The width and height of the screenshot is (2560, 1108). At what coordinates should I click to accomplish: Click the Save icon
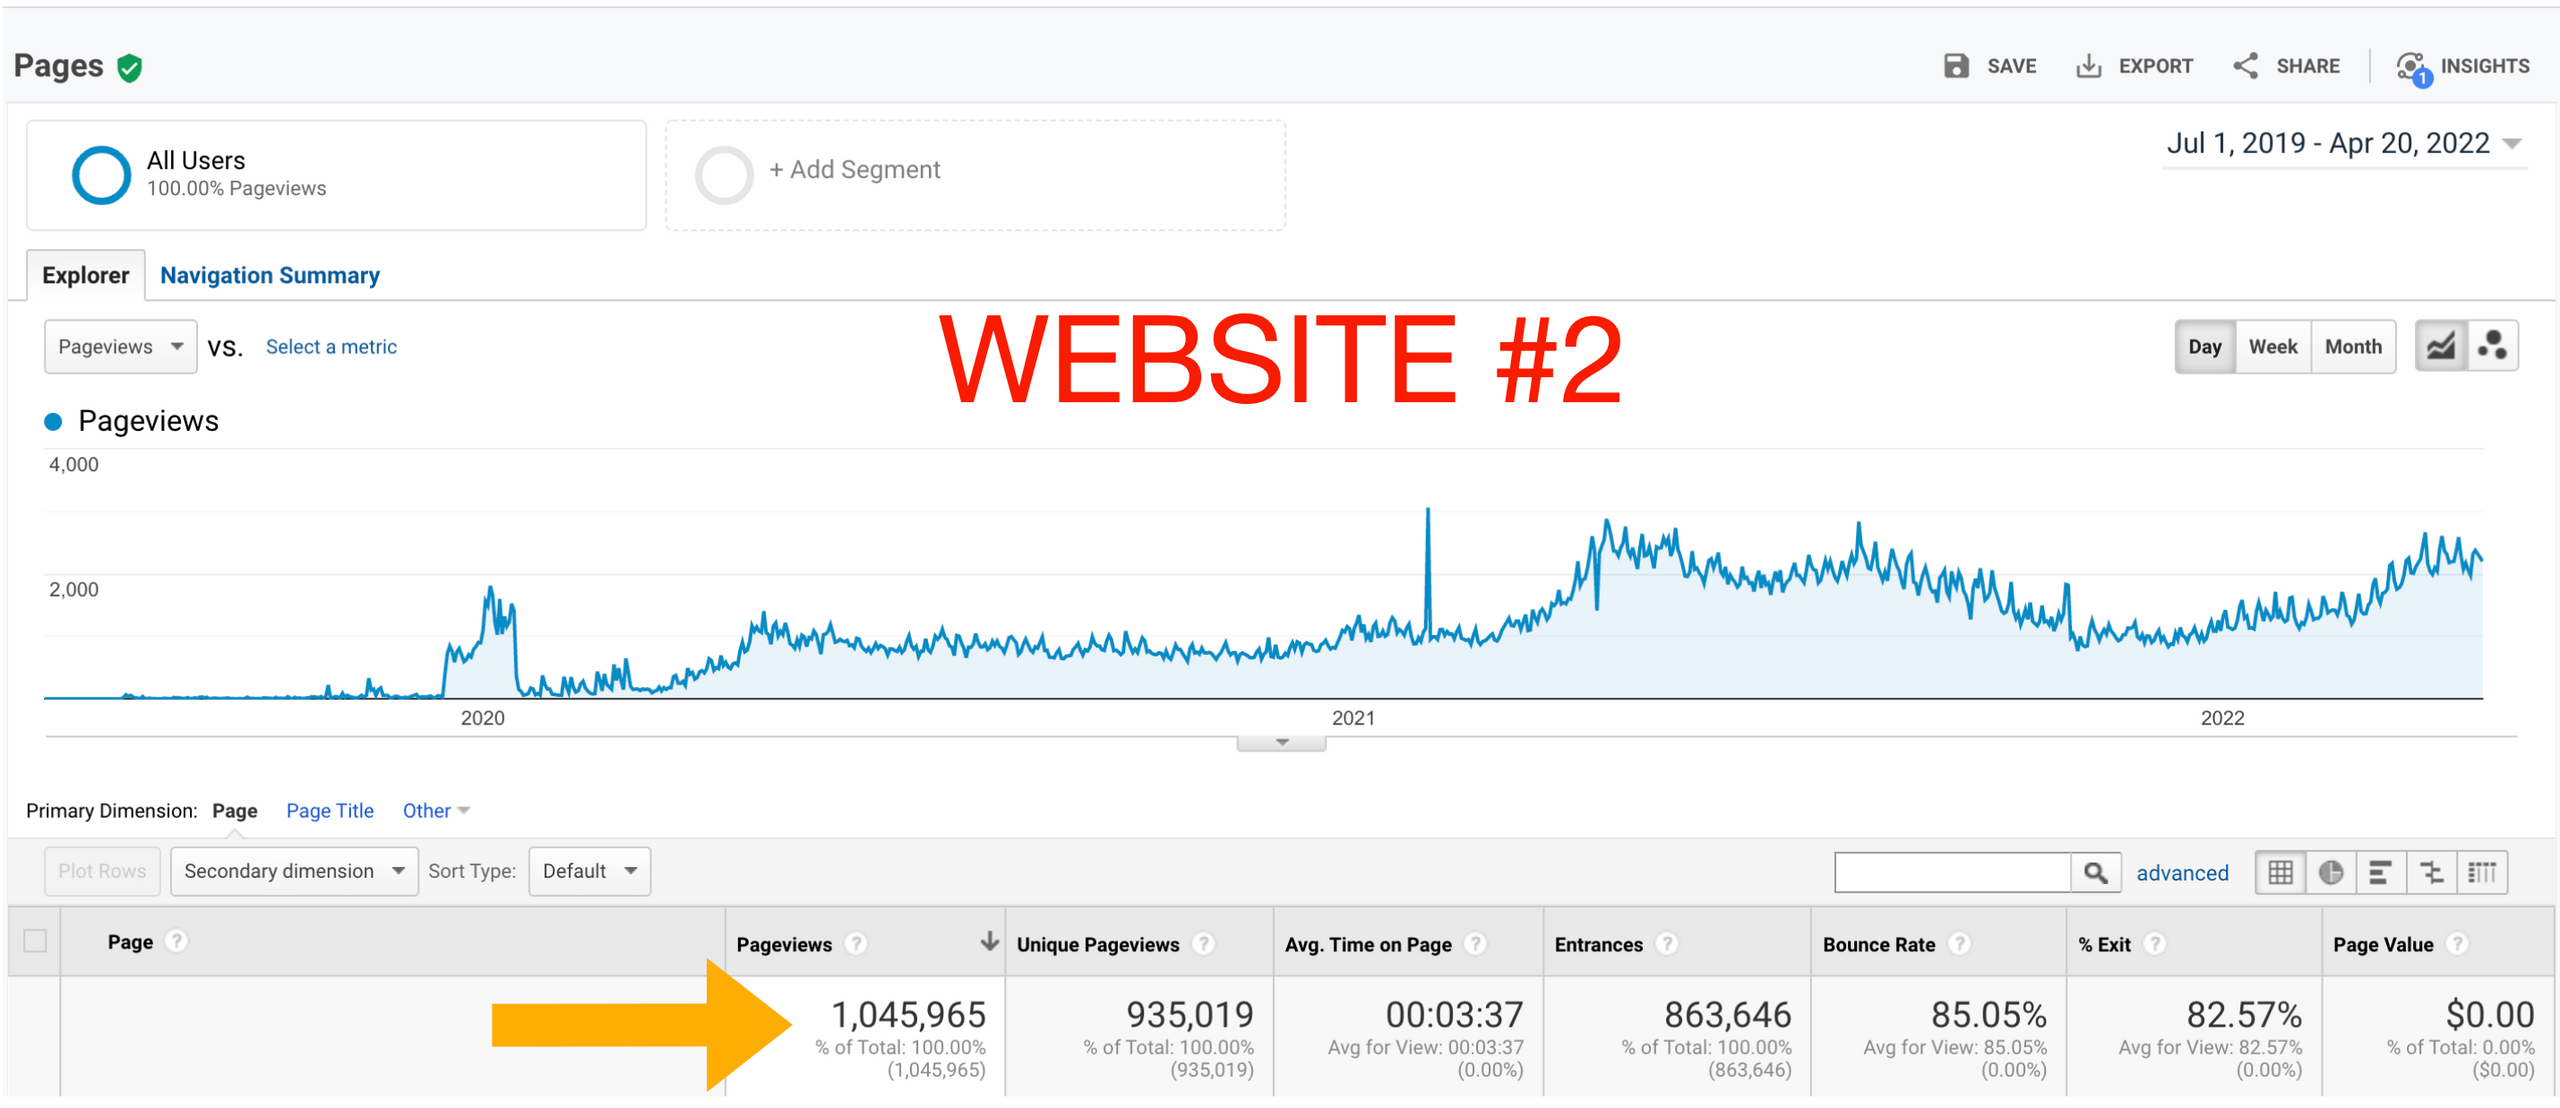1955,66
